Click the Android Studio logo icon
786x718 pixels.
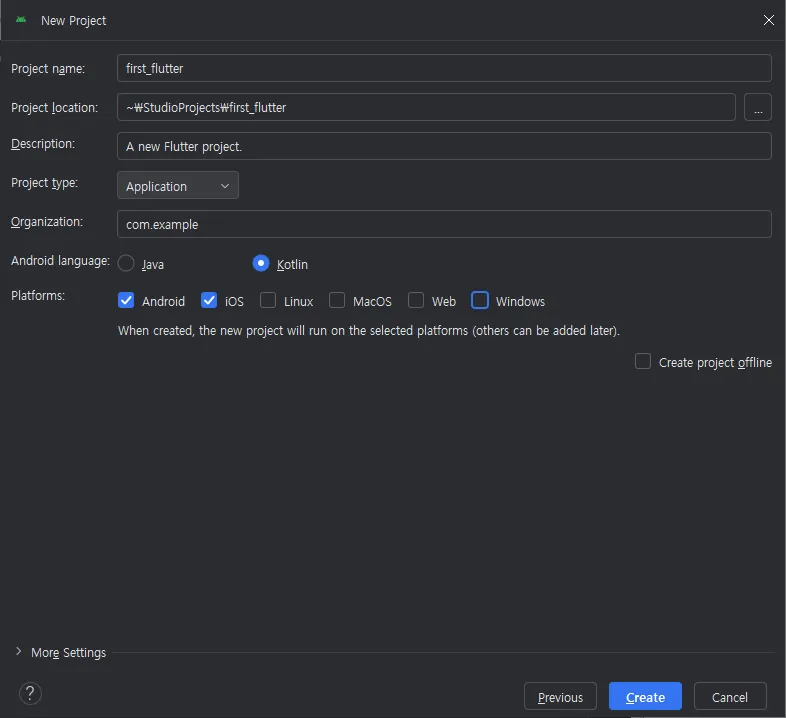click(x=21, y=20)
